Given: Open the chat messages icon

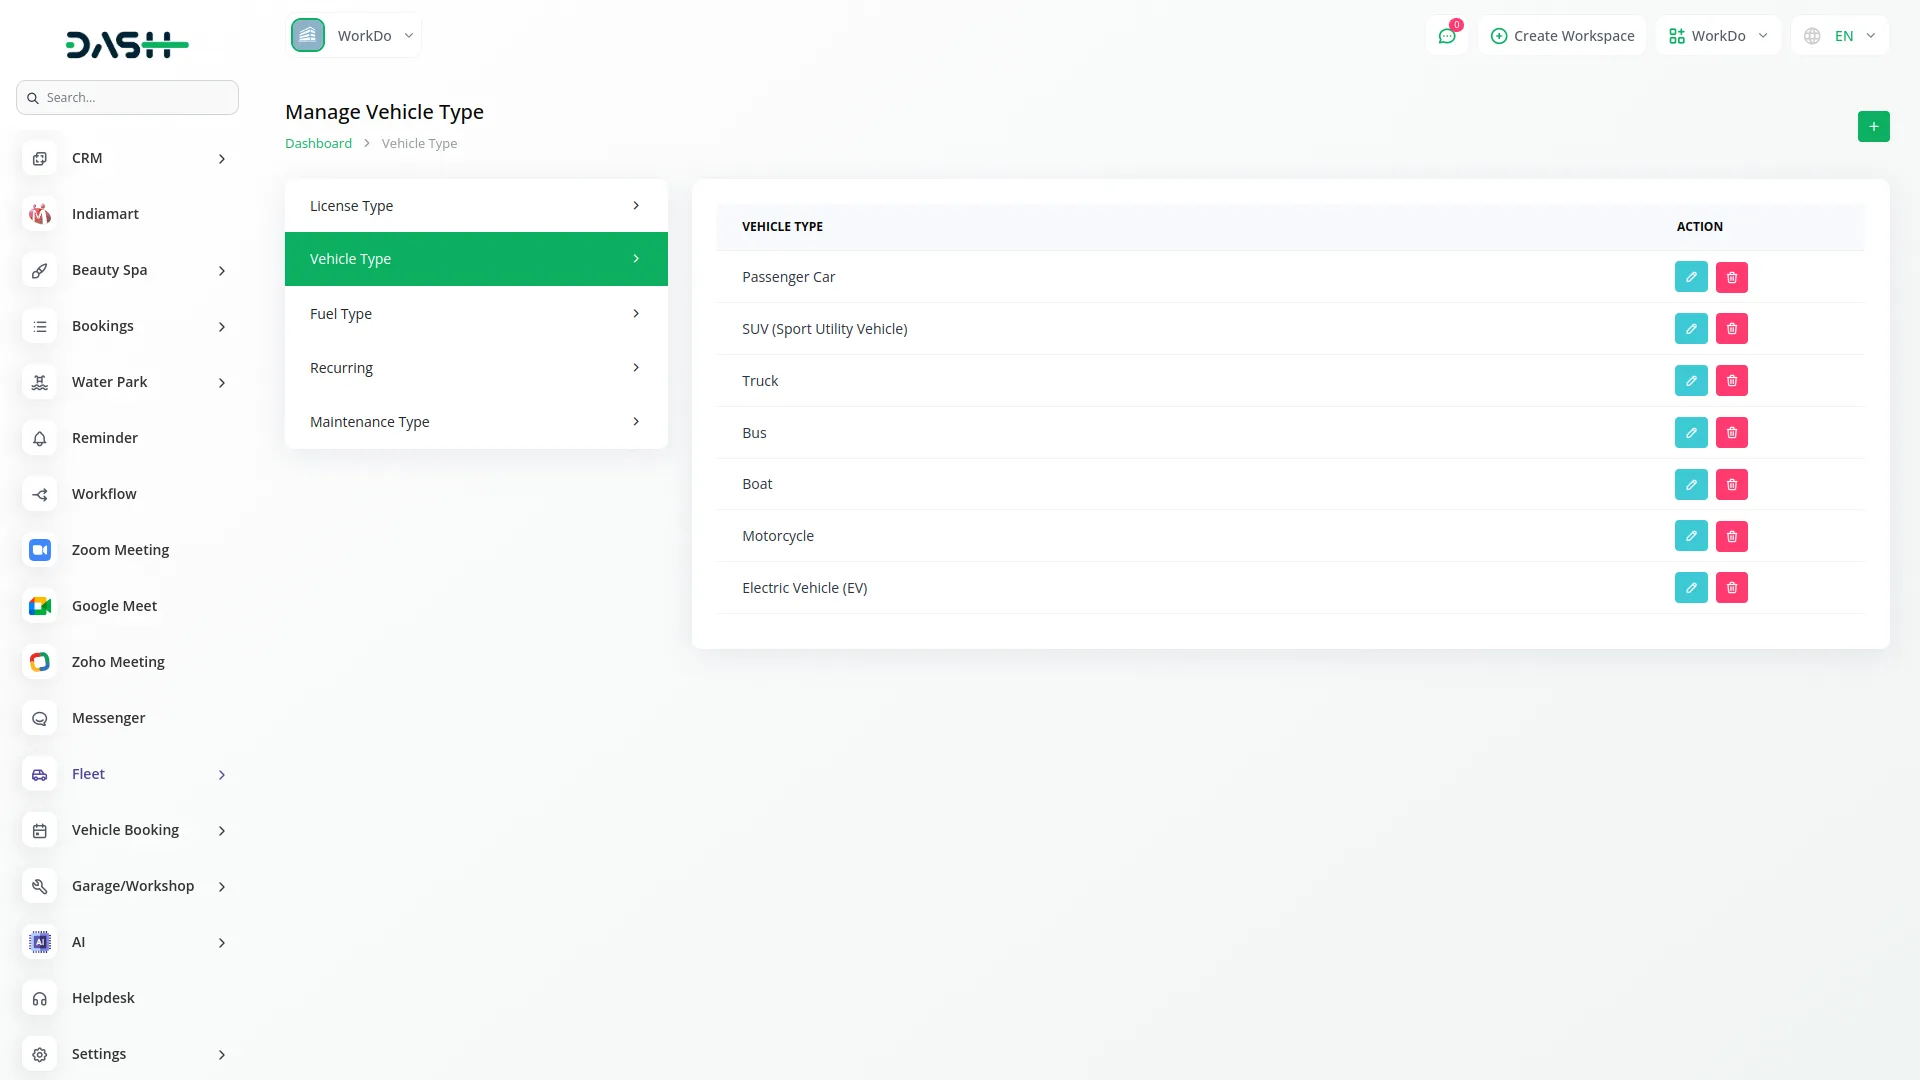Looking at the screenshot, I should click(1446, 36).
